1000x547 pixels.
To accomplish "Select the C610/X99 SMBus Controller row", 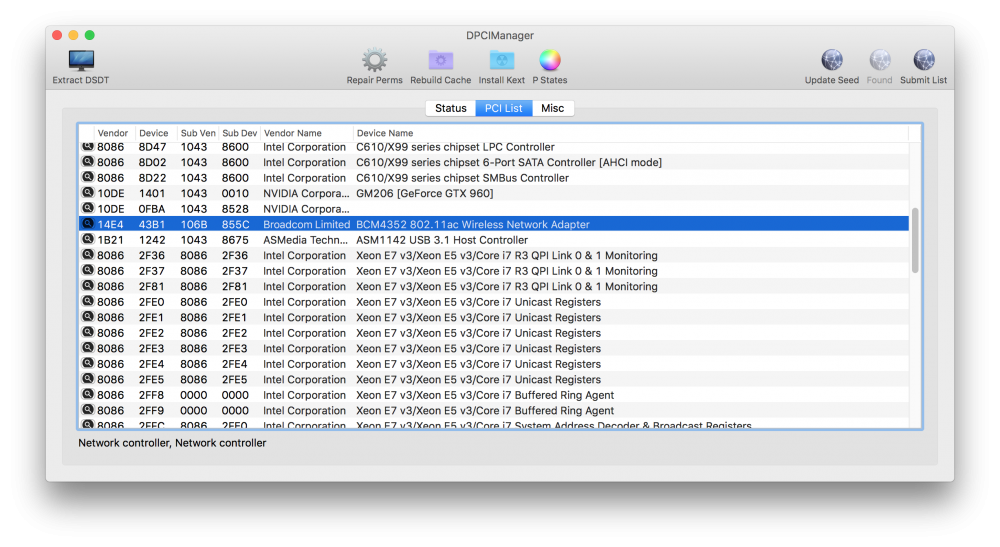I will (x=494, y=178).
